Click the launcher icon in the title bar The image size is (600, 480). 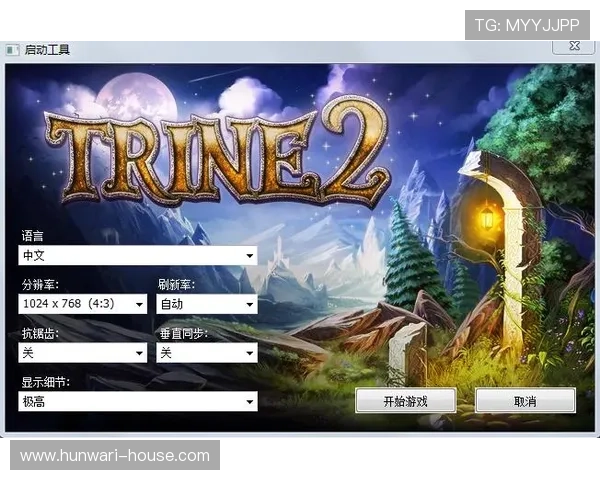[11, 49]
